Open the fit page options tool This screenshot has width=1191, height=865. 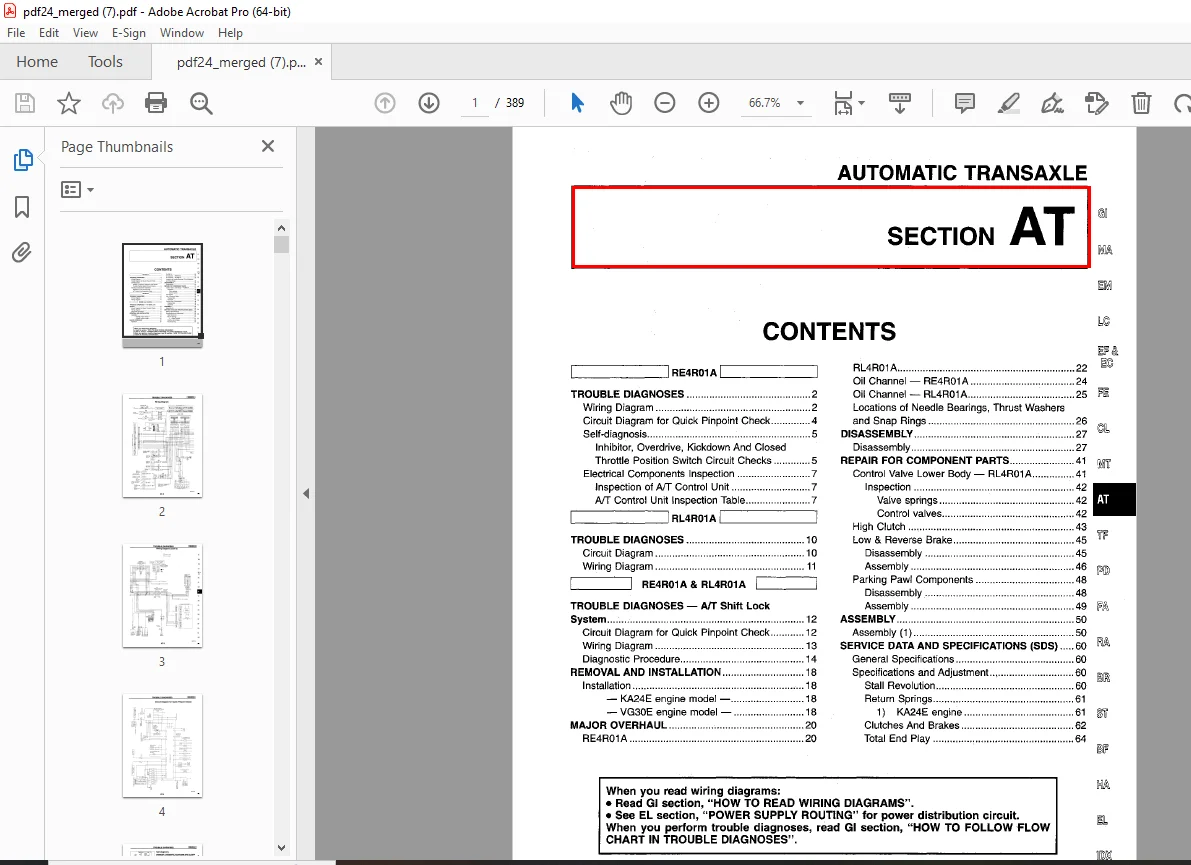[x=843, y=103]
